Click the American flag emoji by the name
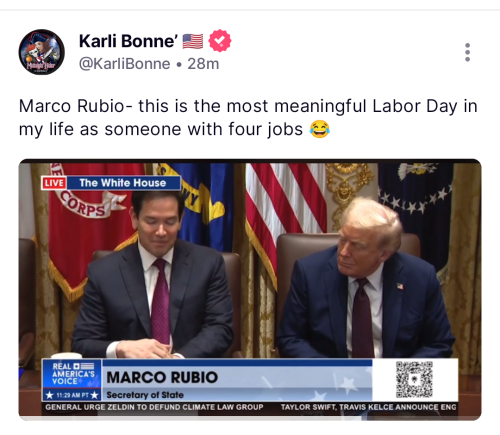The height and width of the screenshot is (435, 500). (193, 41)
